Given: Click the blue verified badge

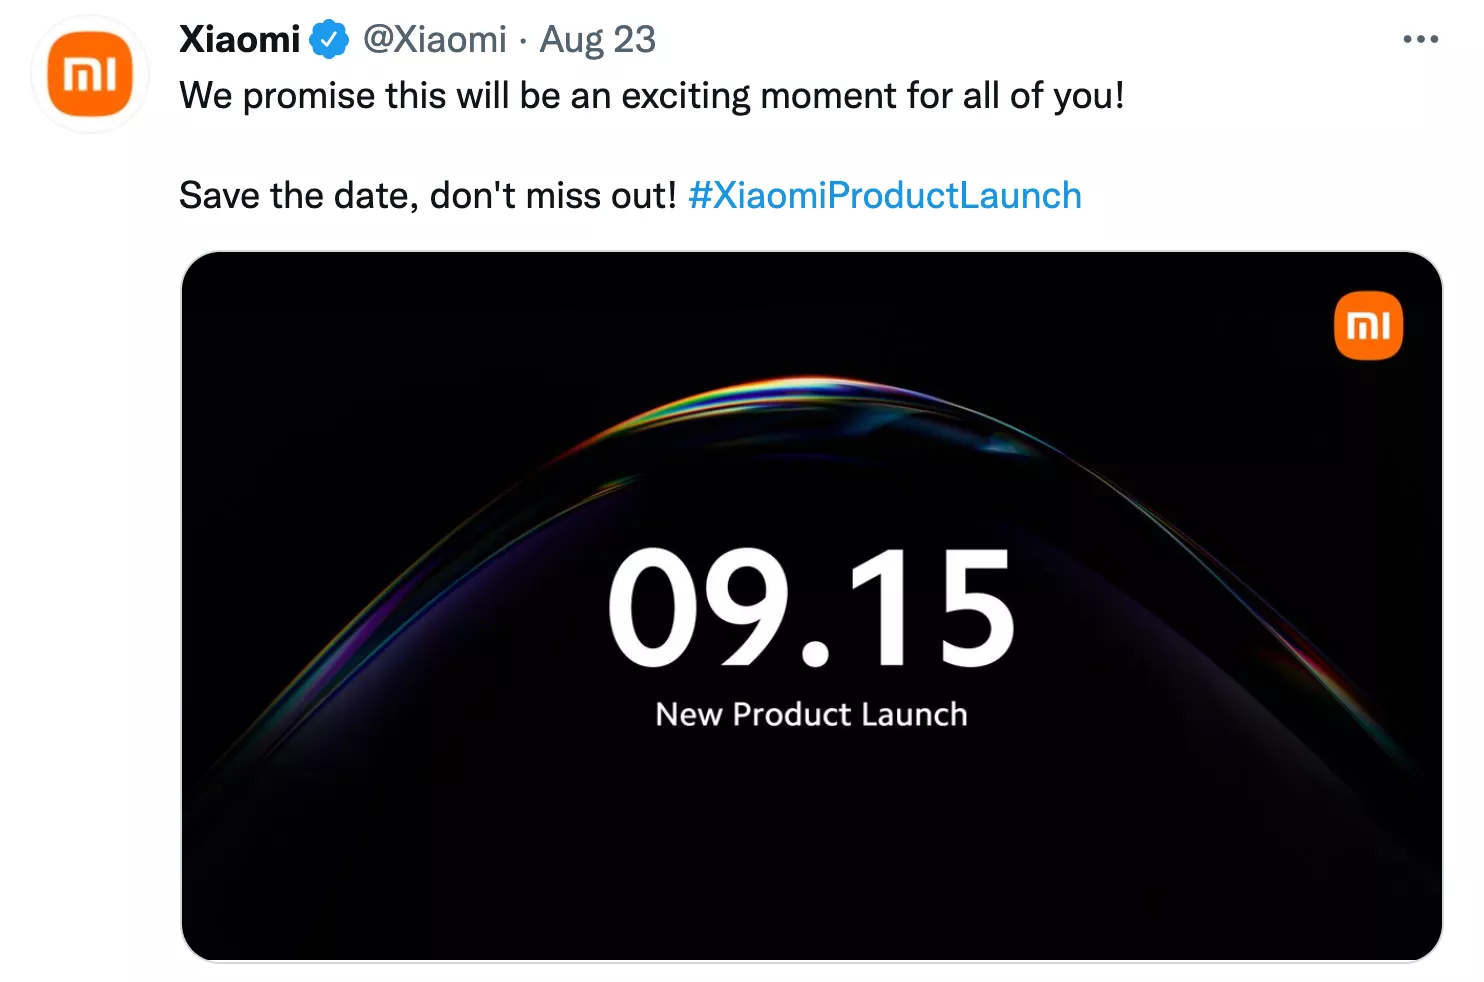Looking at the screenshot, I should [328, 40].
